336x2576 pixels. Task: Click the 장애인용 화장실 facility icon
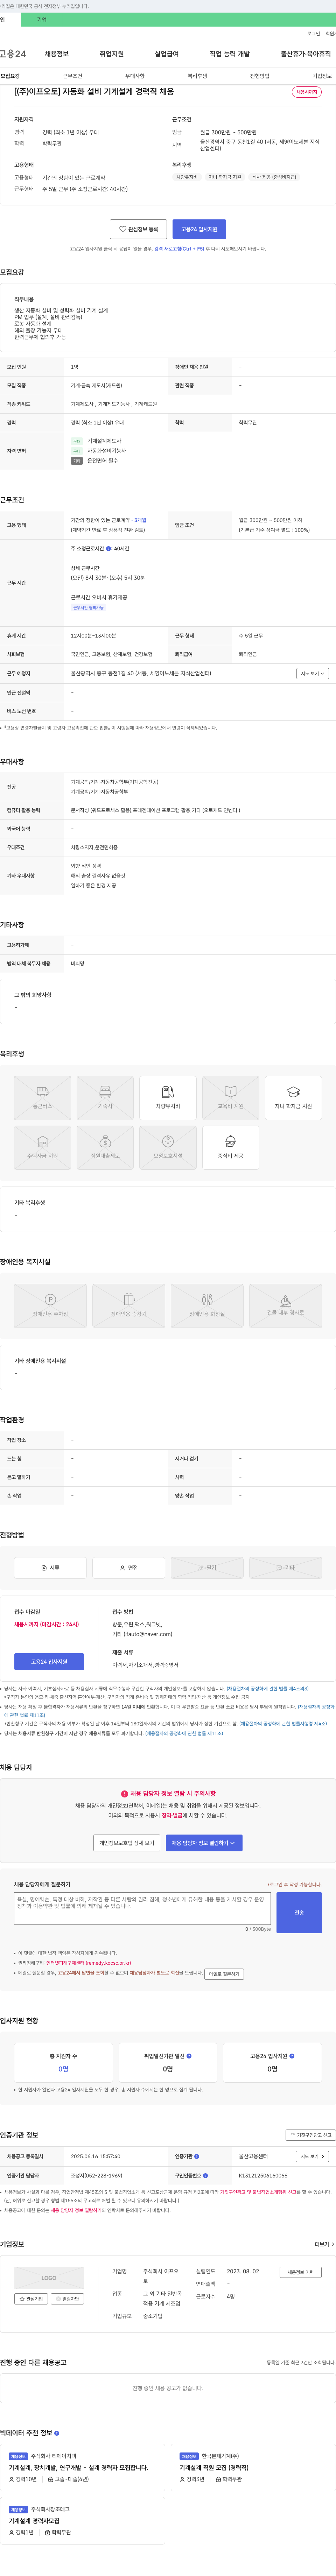[x=207, y=1306]
